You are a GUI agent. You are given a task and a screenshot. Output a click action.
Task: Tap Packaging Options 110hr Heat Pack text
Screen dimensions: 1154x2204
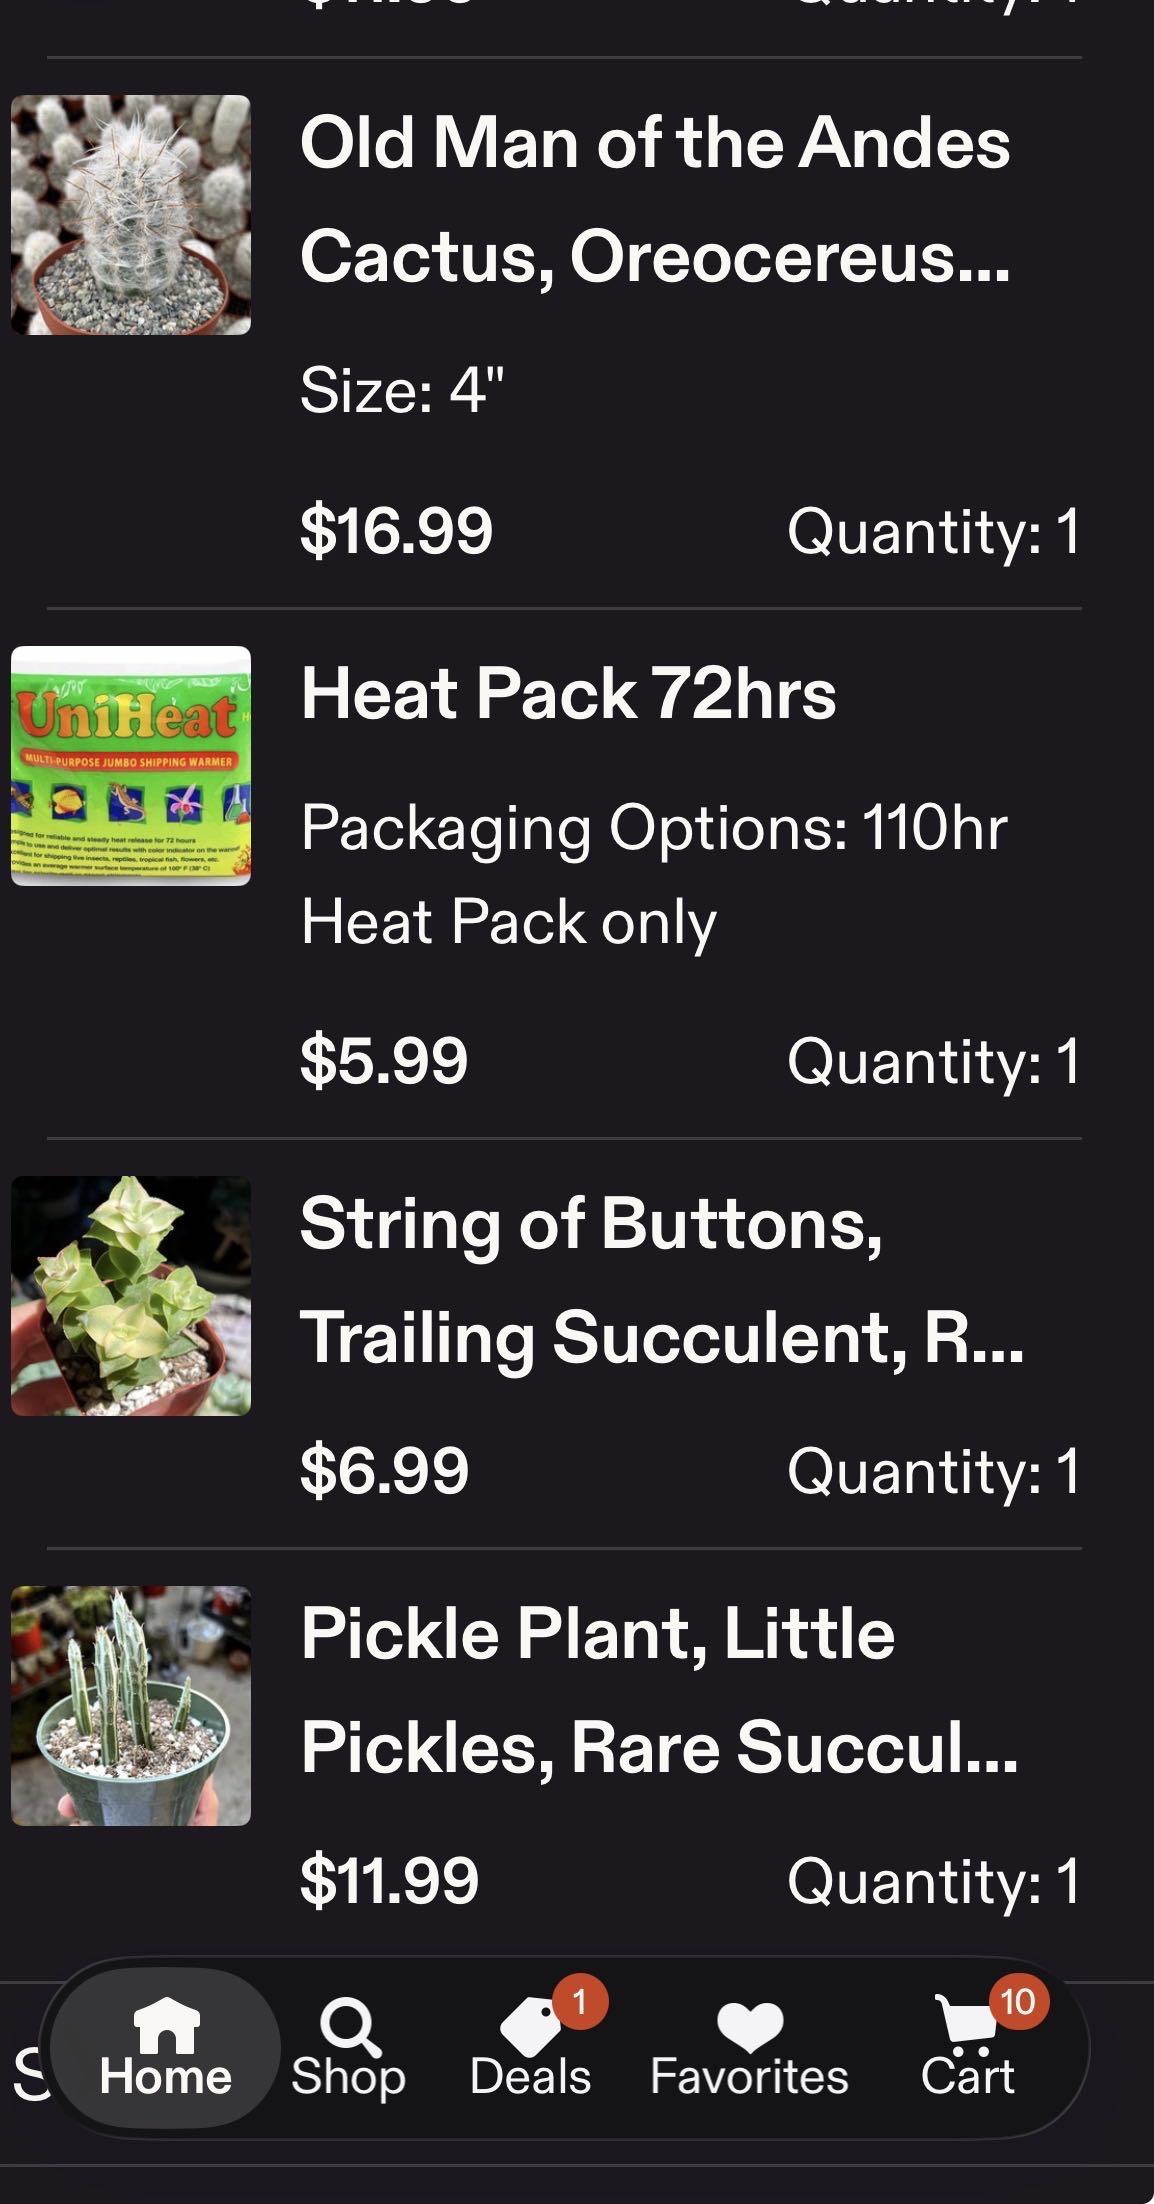[x=654, y=874]
